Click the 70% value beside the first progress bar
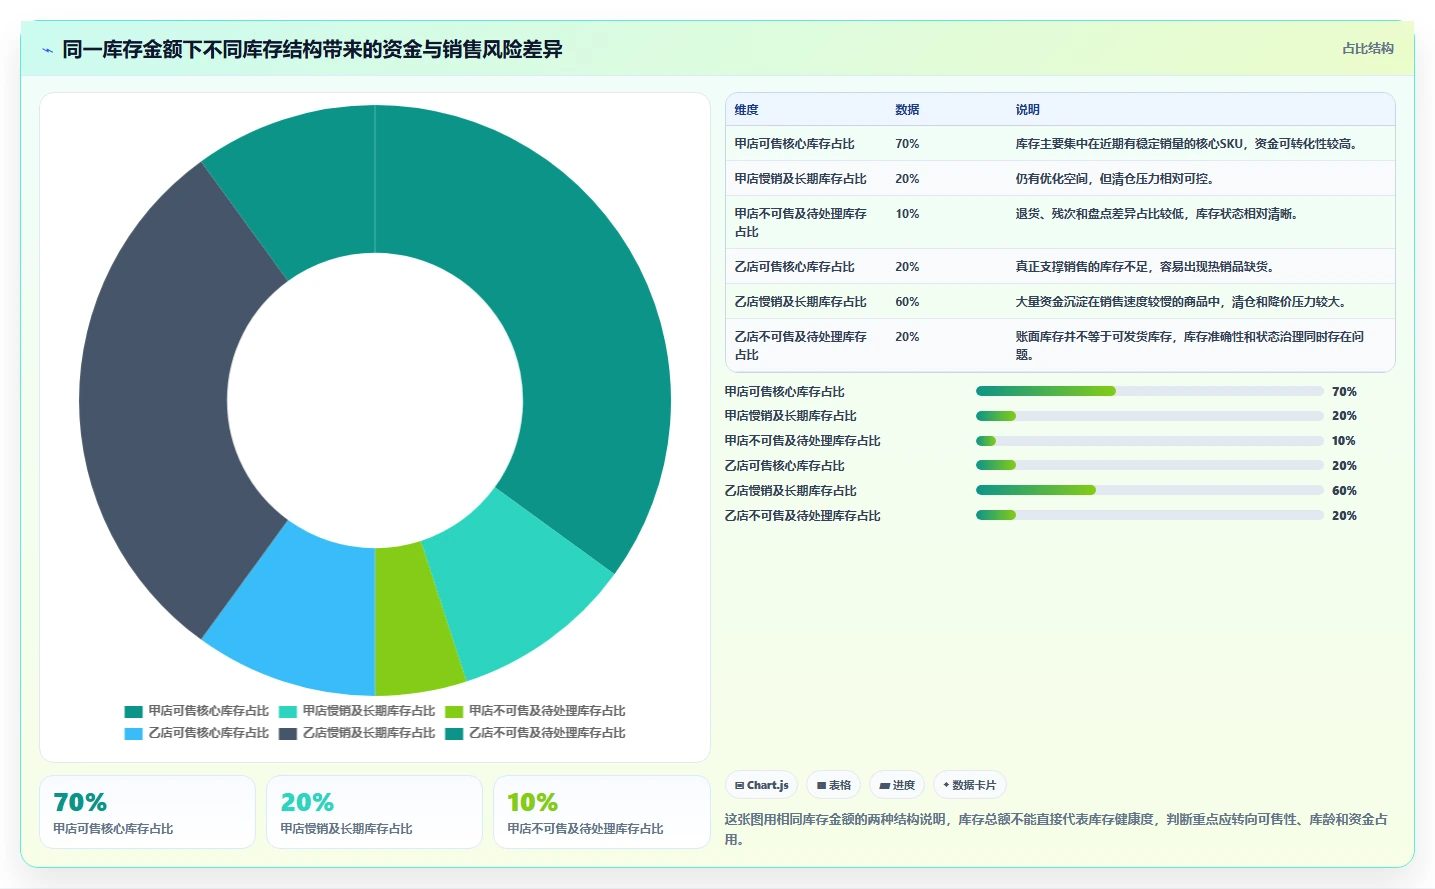This screenshot has height=889, width=1435. (x=1344, y=392)
